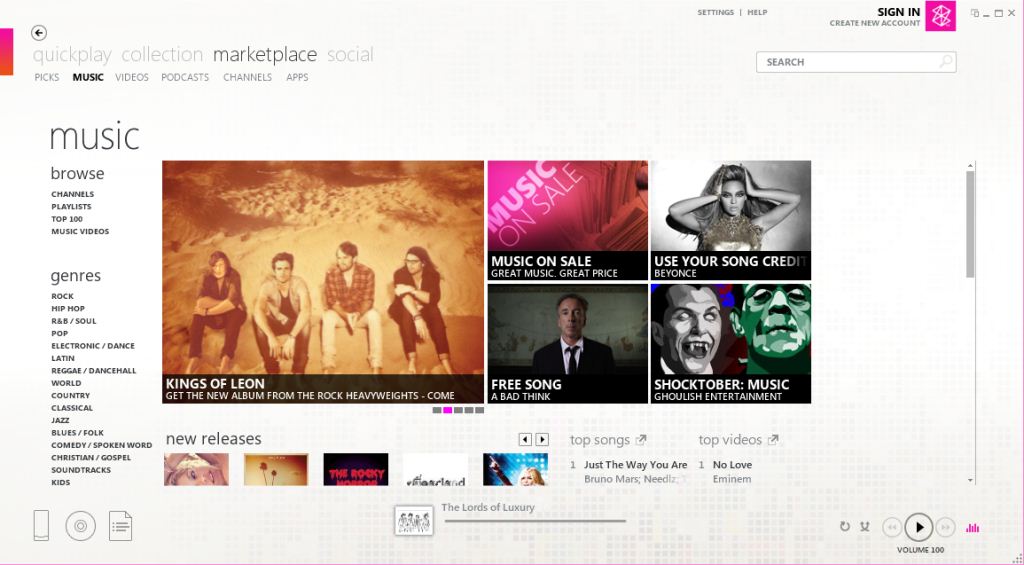Viewport: 1024px width, 565px height.
Task: Select the LATIN genre
Action: [63, 358]
